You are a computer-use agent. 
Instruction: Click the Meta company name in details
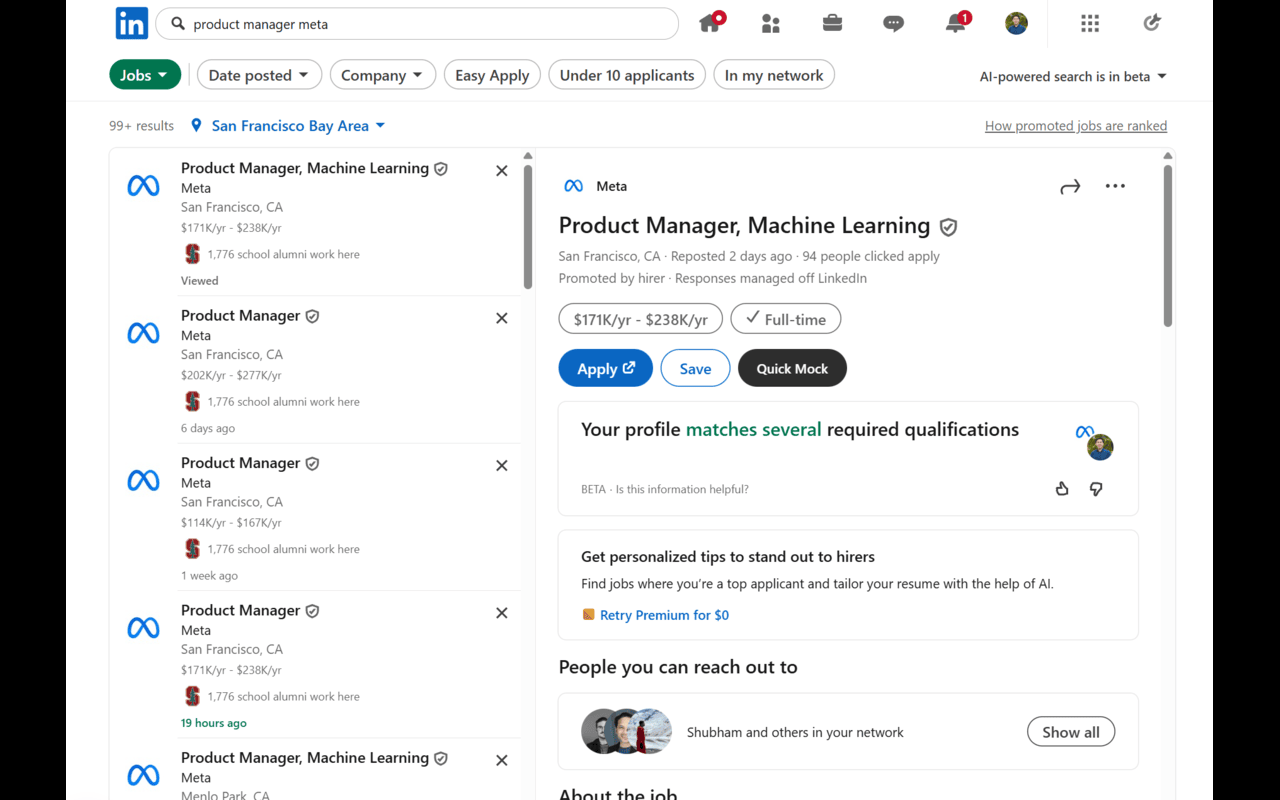611,186
